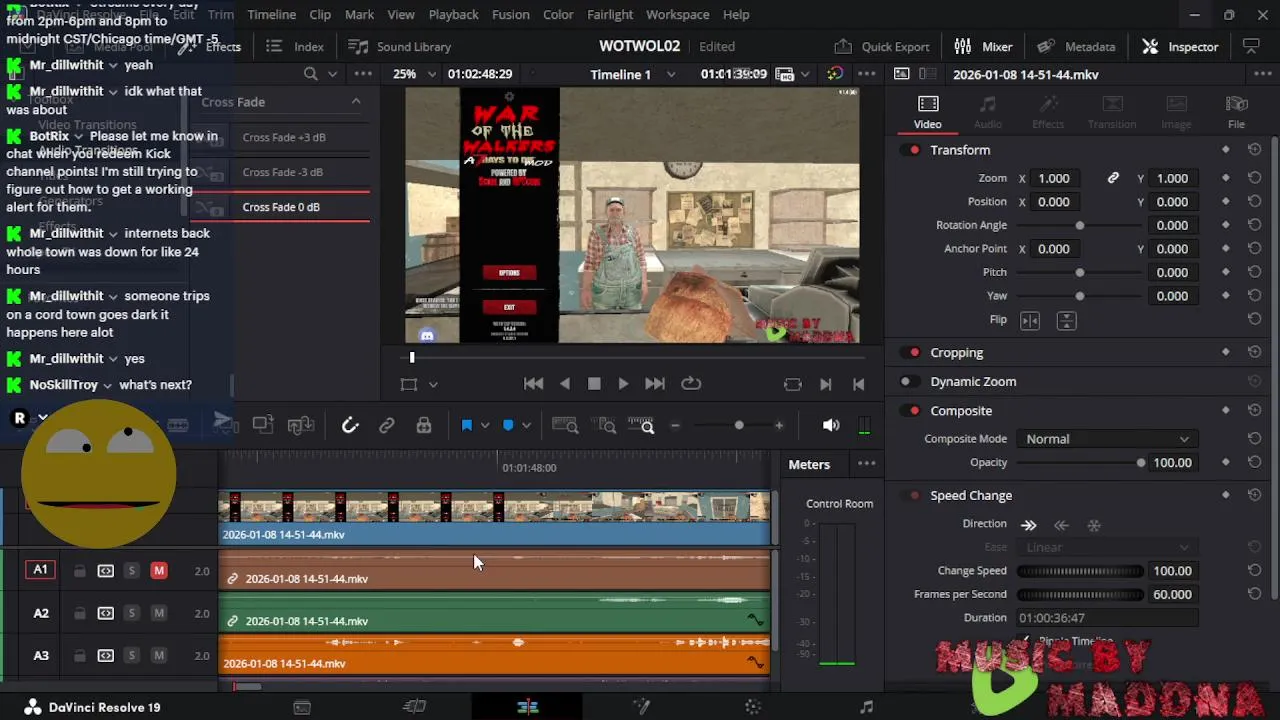The height and width of the screenshot is (720, 1280).
Task: Mute the monitor speaker volume
Action: tap(831, 425)
